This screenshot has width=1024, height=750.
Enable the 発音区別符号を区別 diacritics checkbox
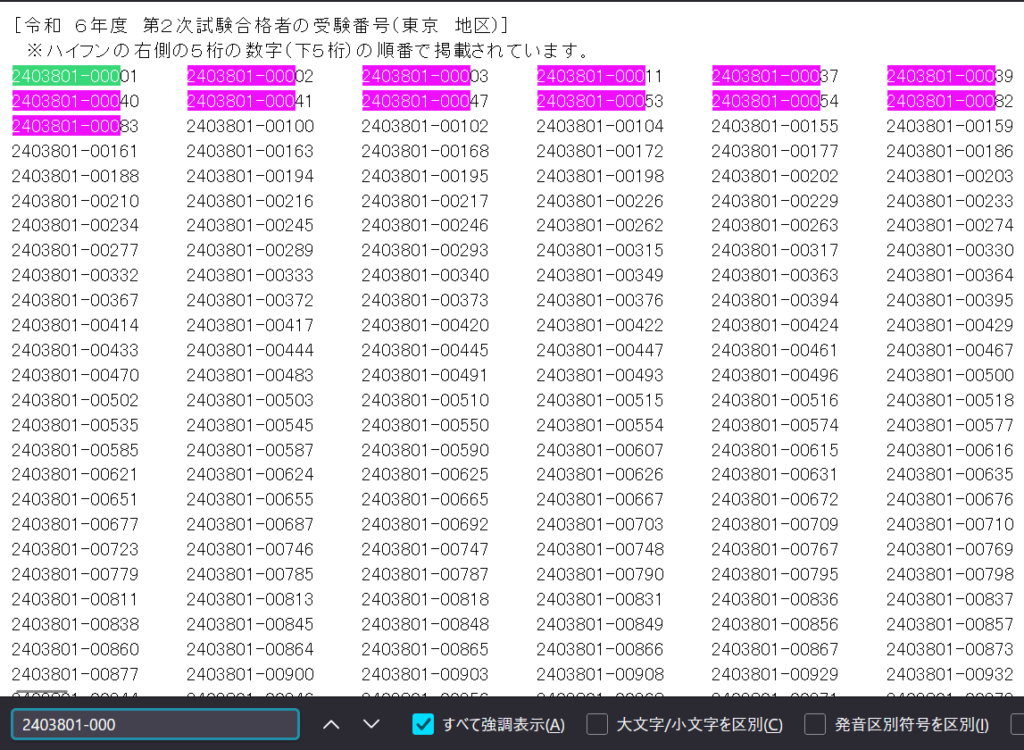[x=815, y=724]
